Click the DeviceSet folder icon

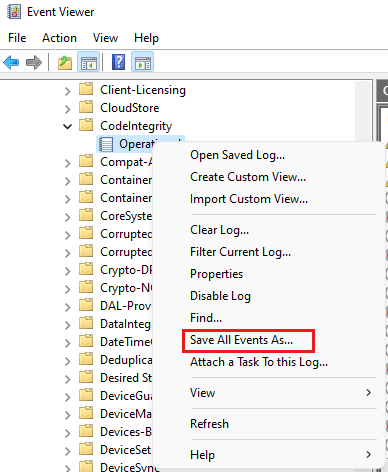(x=86, y=449)
